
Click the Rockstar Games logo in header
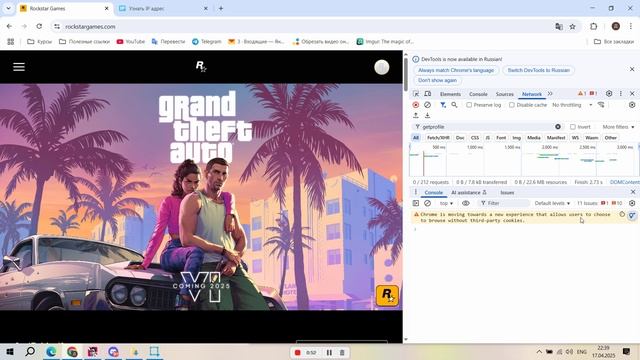click(201, 66)
